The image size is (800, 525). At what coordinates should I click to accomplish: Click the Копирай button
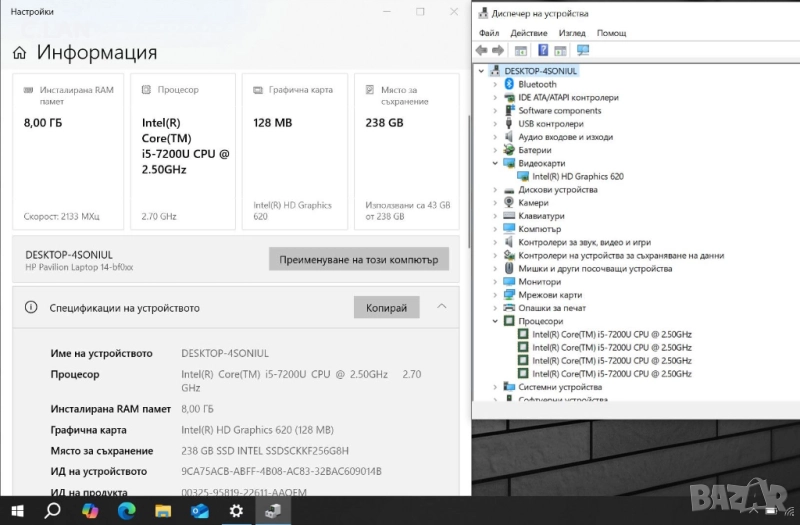pos(386,308)
